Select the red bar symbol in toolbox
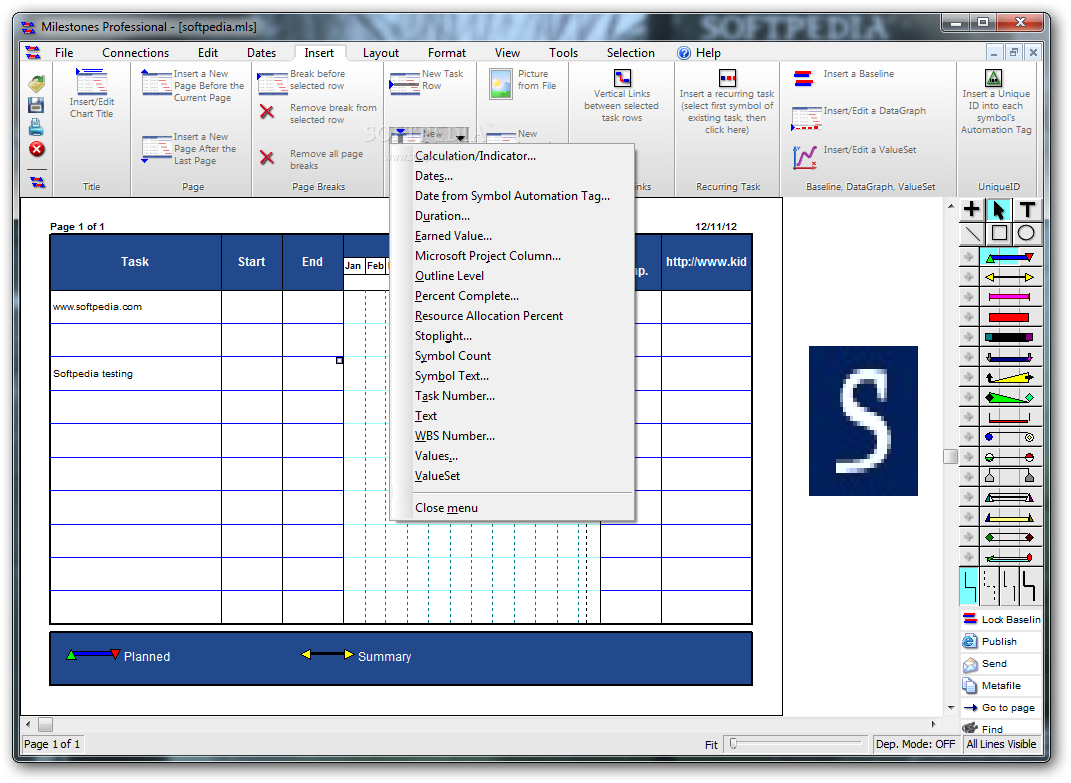1071x783 pixels. (x=1010, y=317)
